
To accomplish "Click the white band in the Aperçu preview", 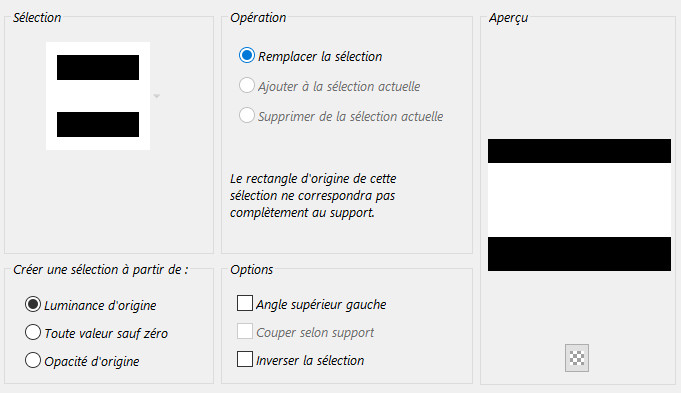I will pyautogui.click(x=579, y=200).
